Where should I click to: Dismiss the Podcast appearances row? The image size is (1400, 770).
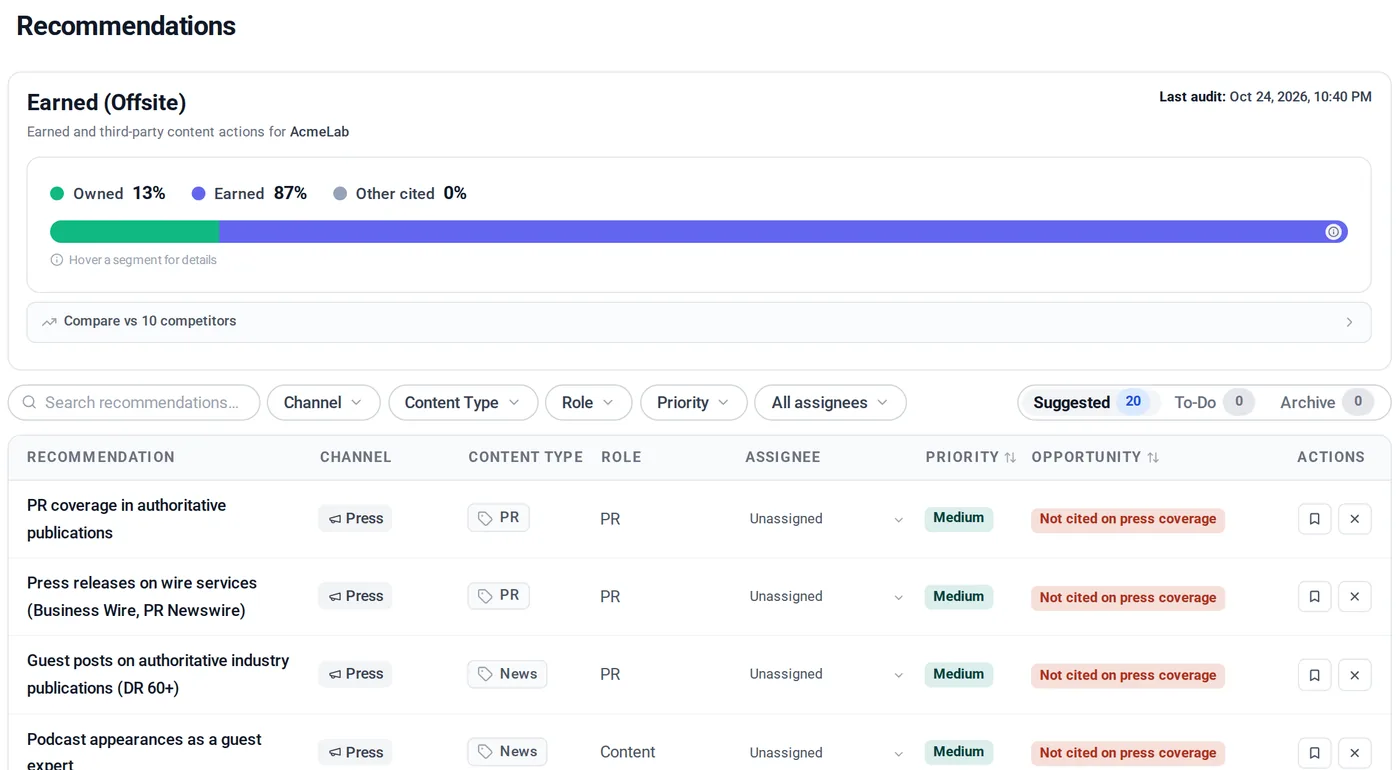(x=1354, y=753)
